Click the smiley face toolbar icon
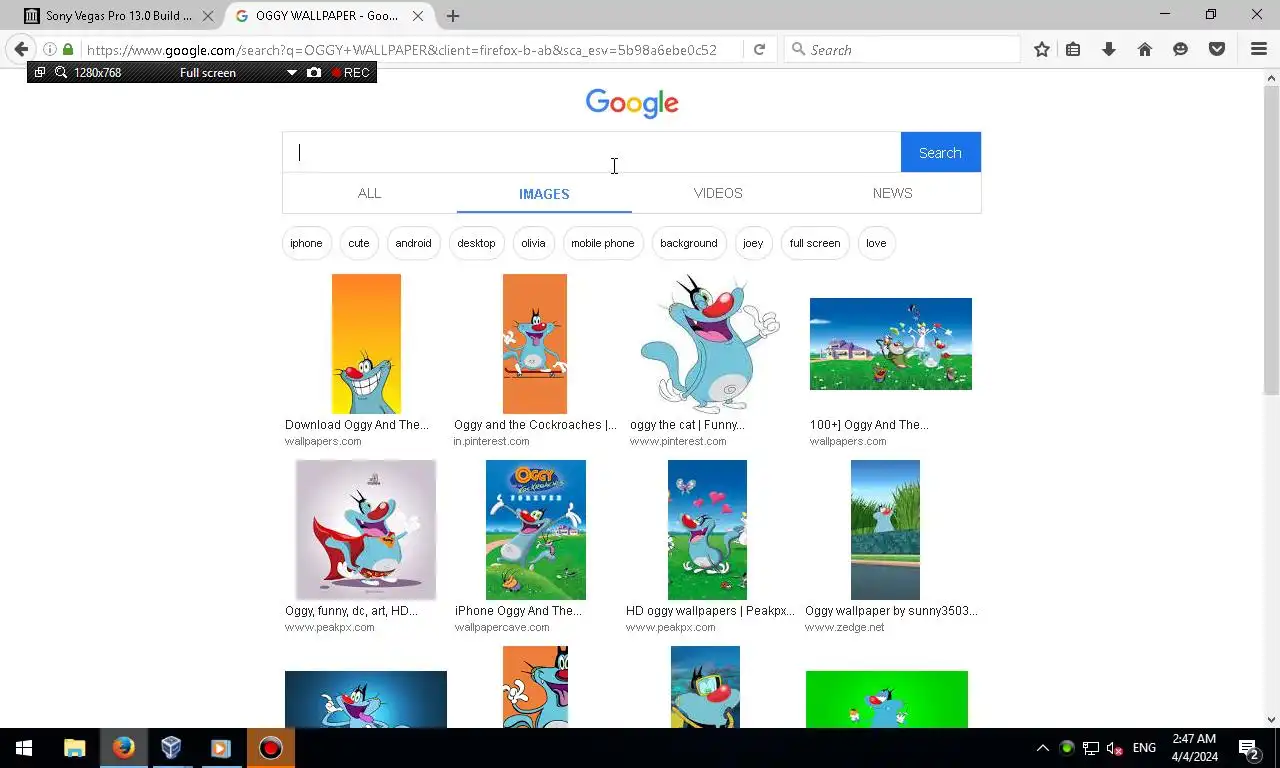 coord(1181,49)
